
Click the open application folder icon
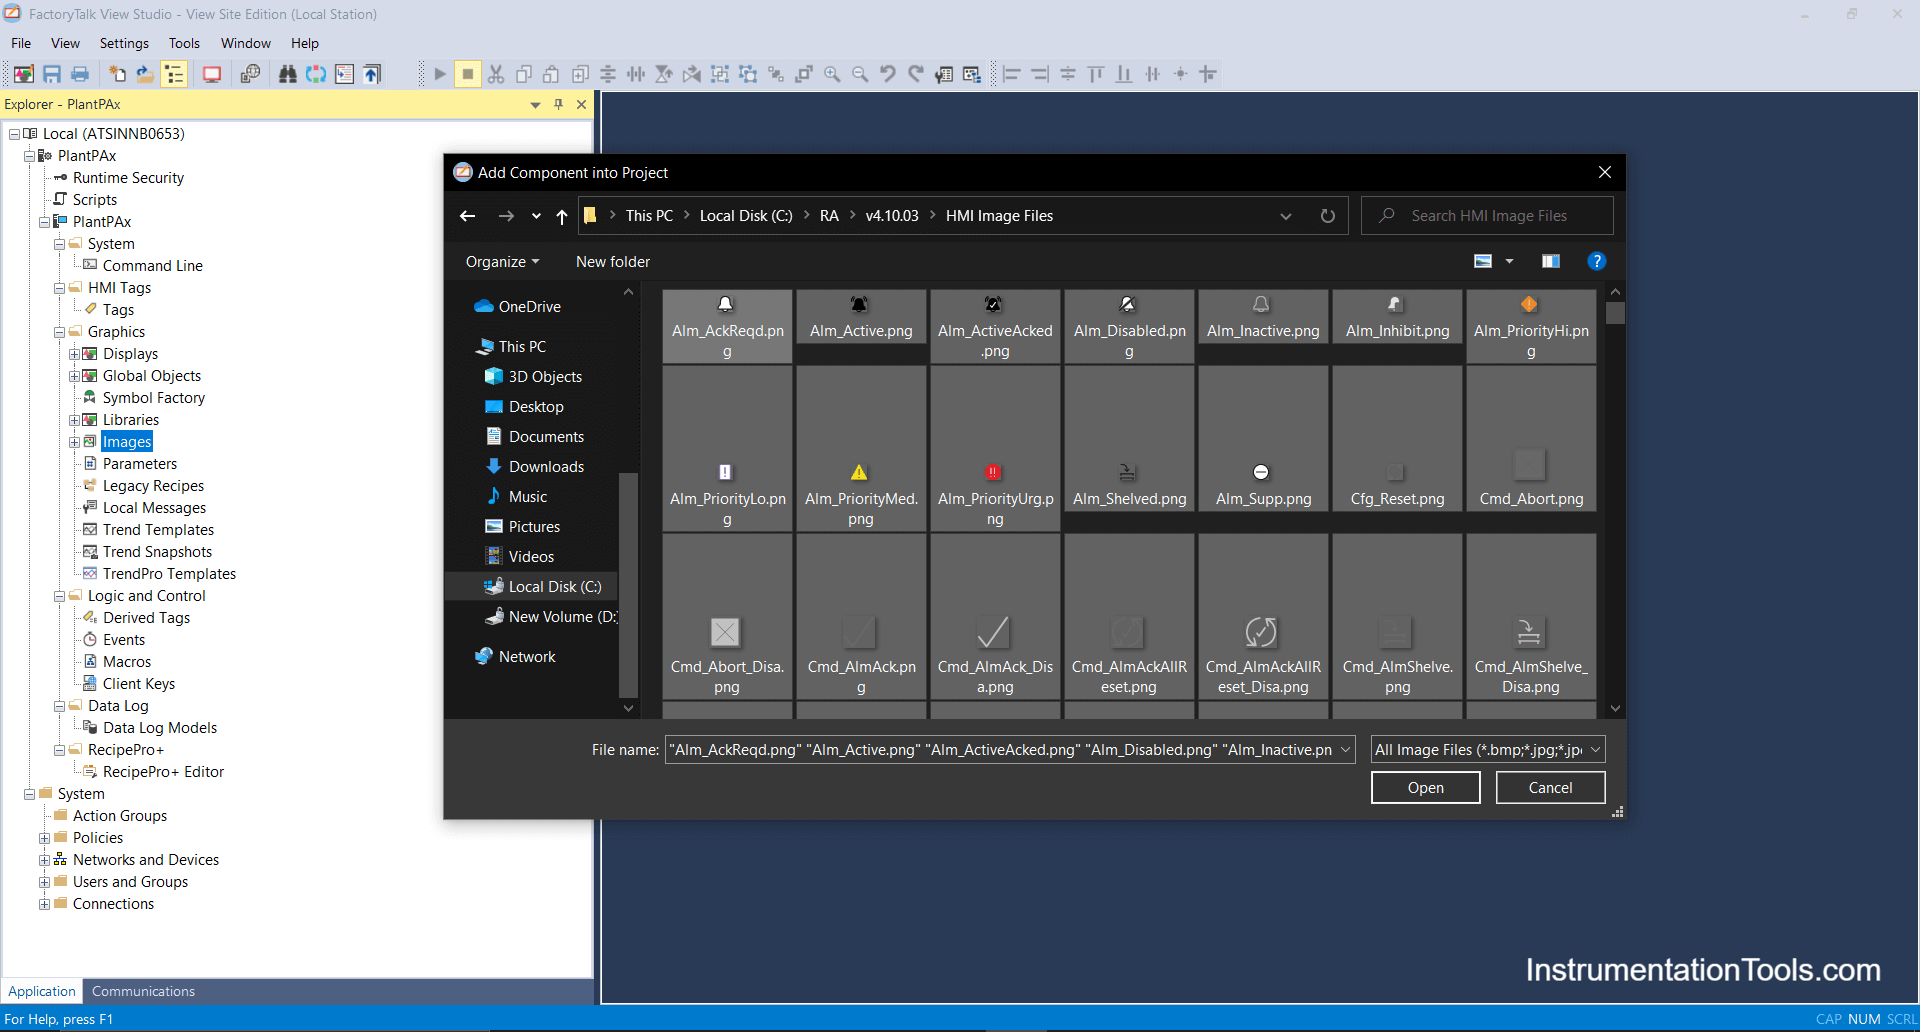[x=145, y=74]
